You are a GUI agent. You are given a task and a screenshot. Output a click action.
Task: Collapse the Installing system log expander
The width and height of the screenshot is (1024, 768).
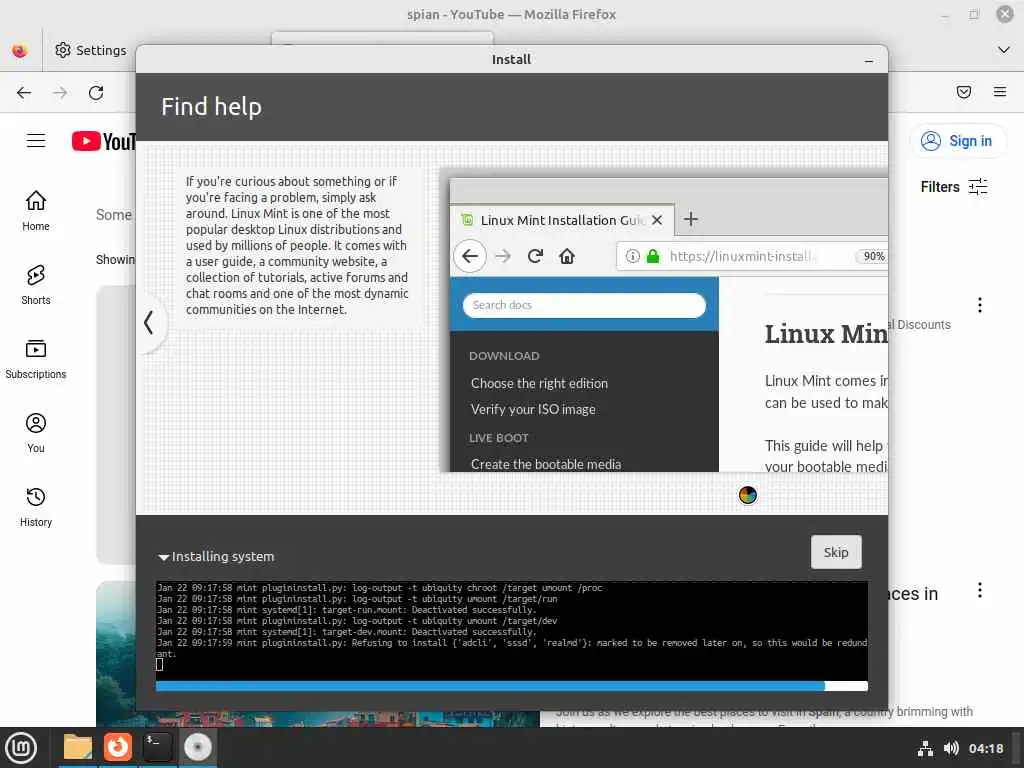(216, 556)
